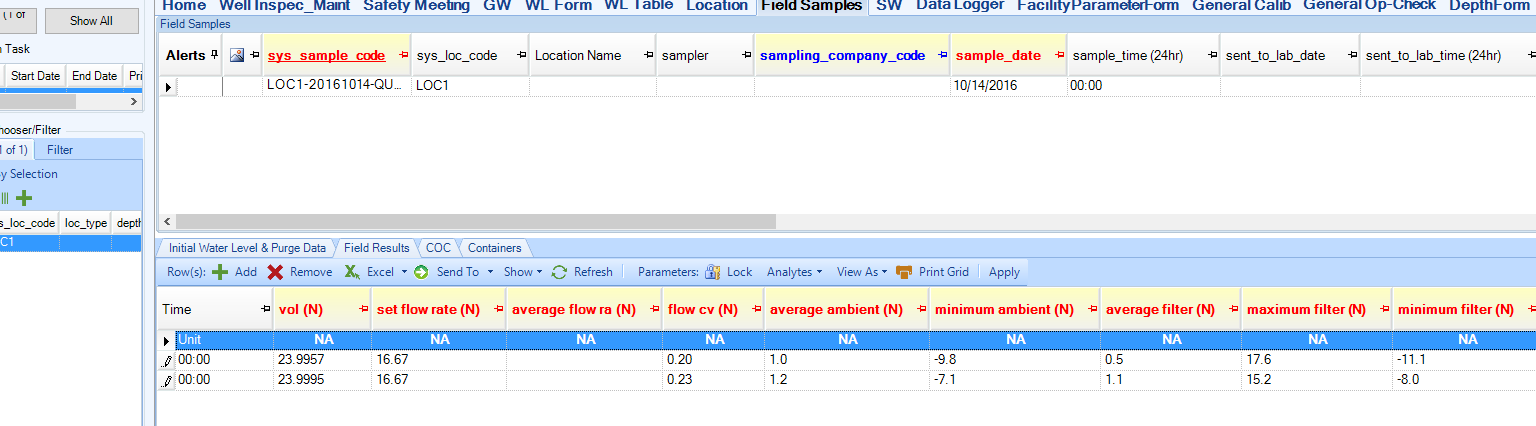Click the green plus Add row icon
The width and height of the screenshot is (1536, 426).
pos(220,272)
